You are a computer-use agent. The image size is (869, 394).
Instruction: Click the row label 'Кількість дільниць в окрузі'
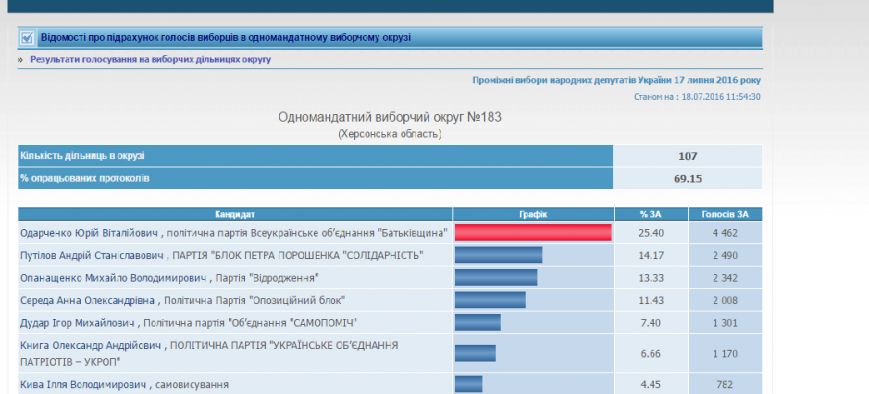pos(83,156)
